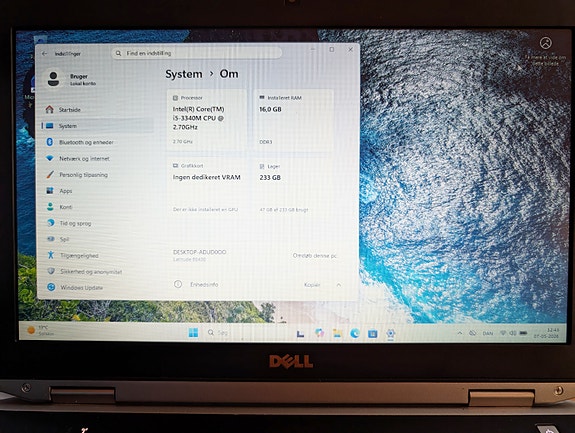Go back with the arrow button
575x433 pixels.
pyautogui.click(x=44, y=54)
